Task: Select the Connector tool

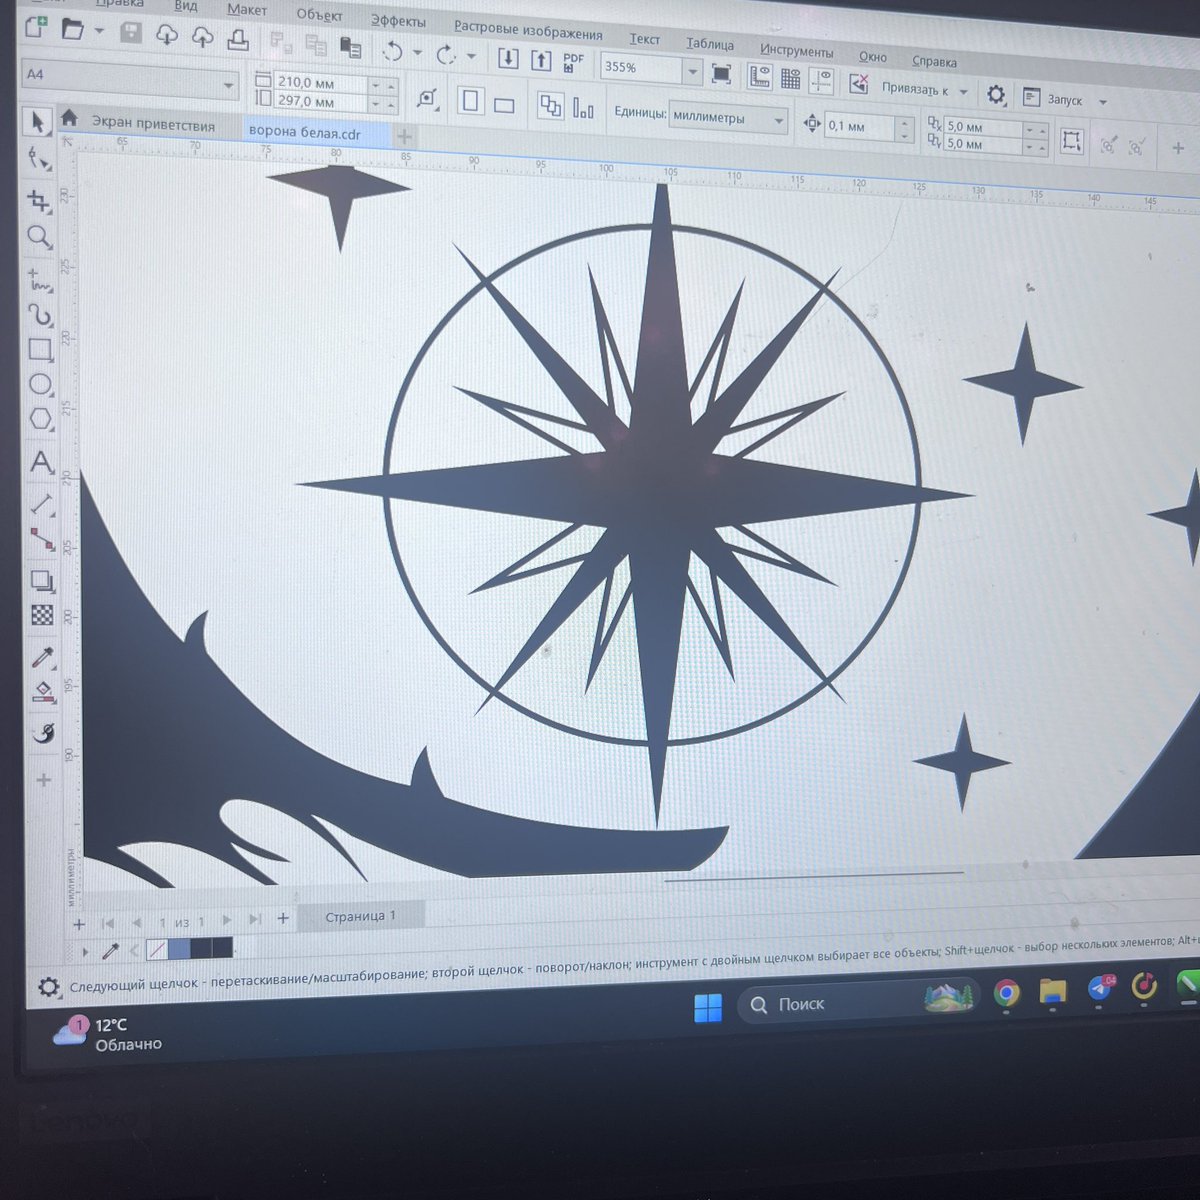Action: (42, 538)
